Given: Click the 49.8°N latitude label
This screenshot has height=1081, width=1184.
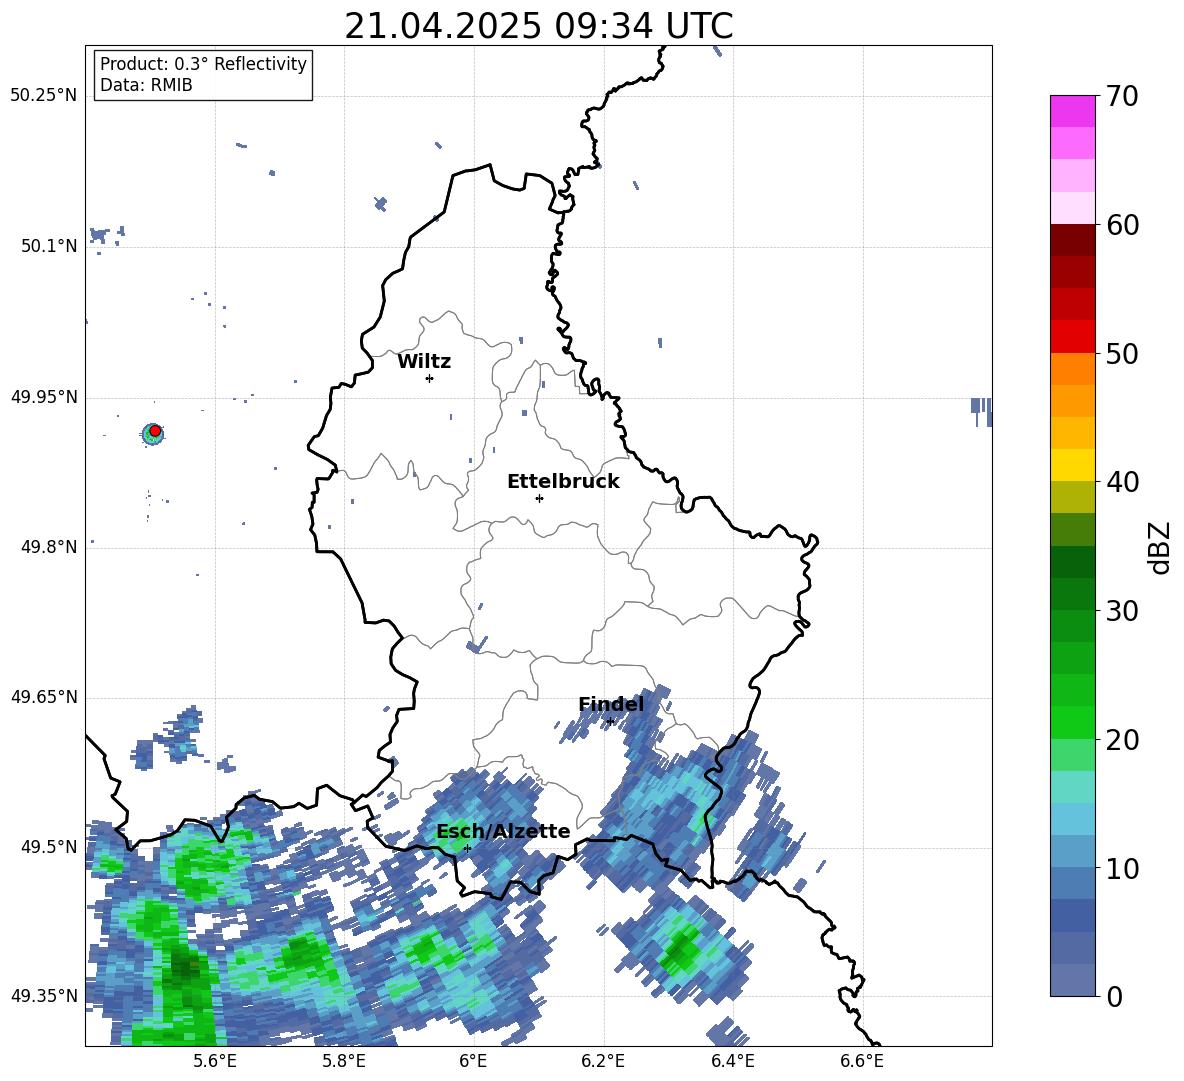Looking at the screenshot, I should click(x=49, y=547).
